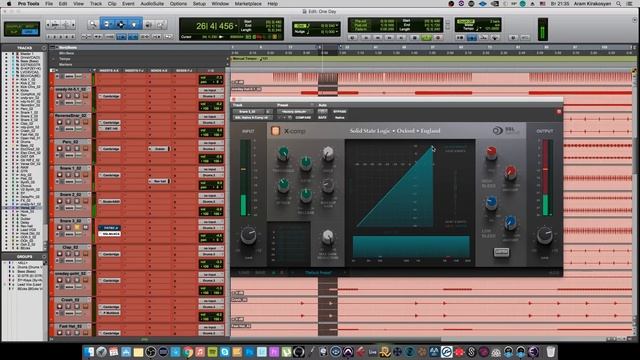Click the Record transport button
The height and width of the screenshot is (360, 640).
[438, 38]
